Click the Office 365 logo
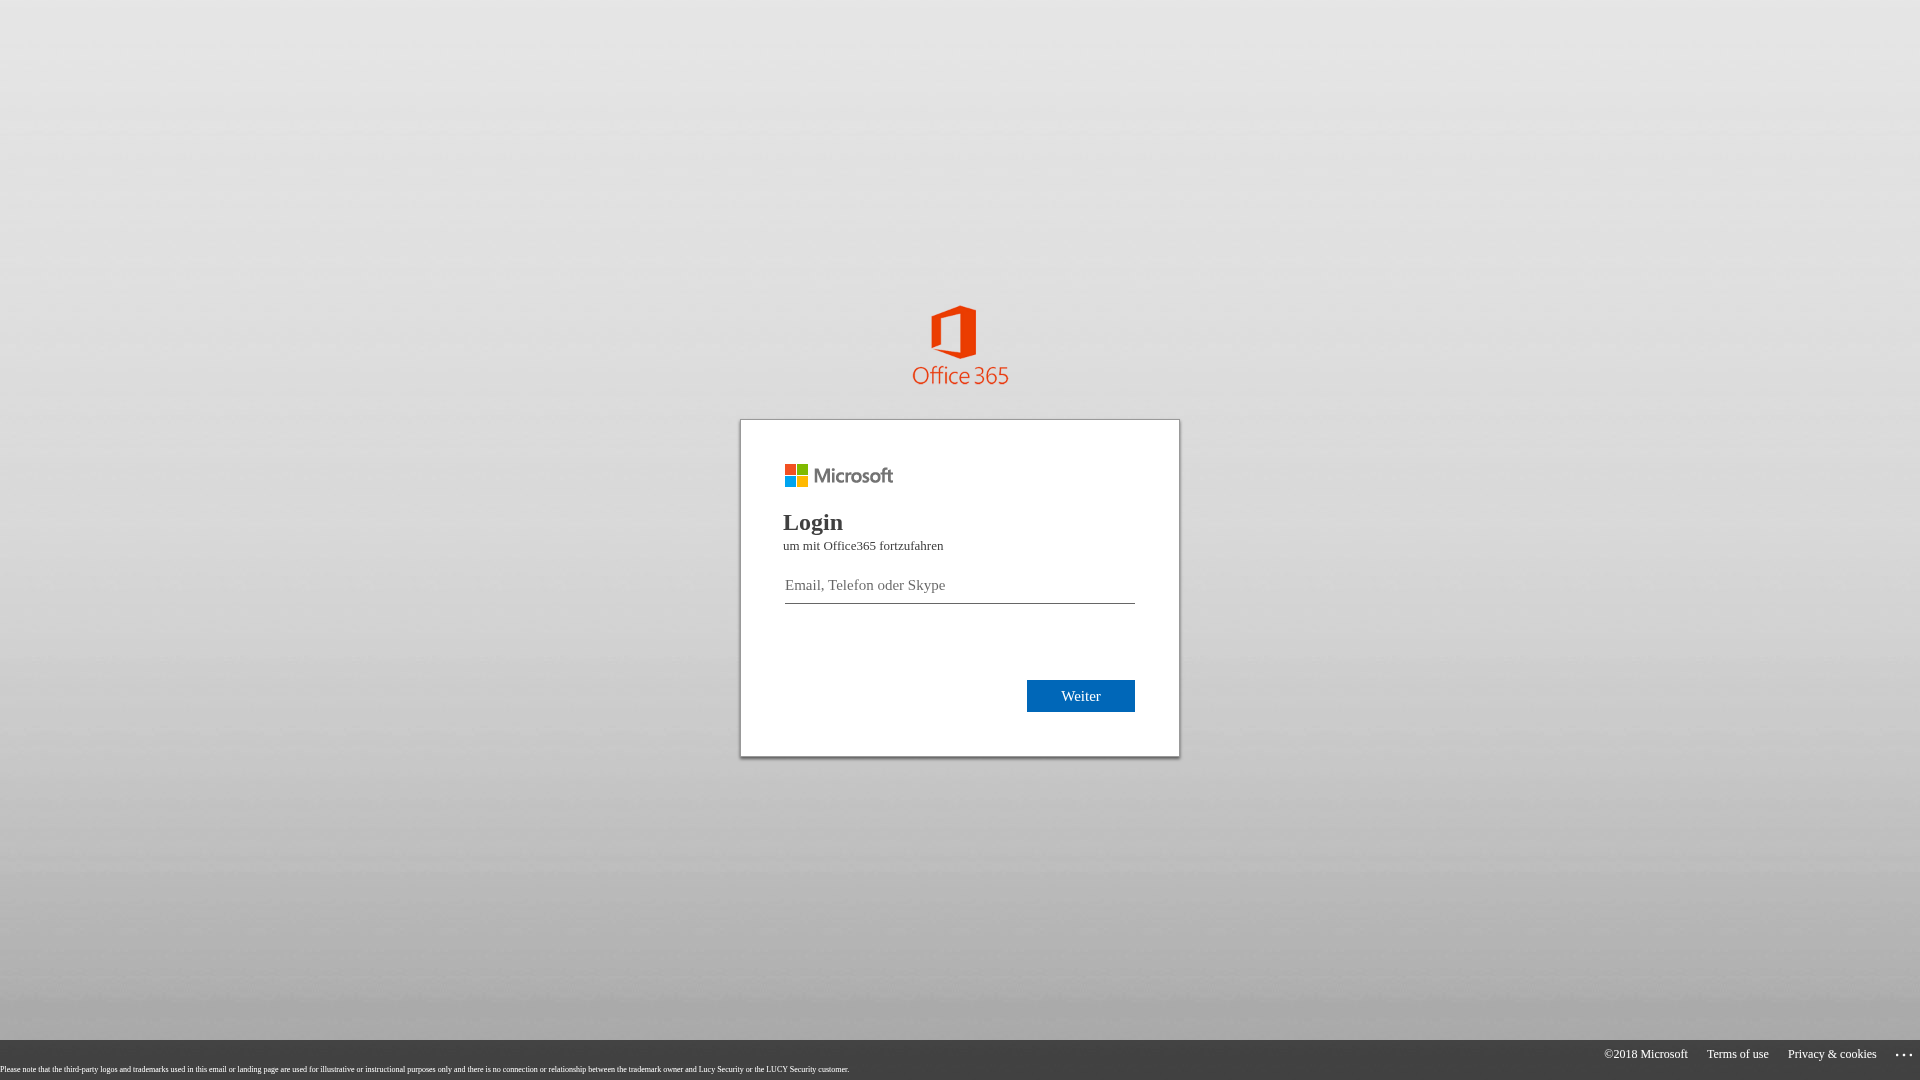This screenshot has width=1920, height=1080. tap(960, 345)
